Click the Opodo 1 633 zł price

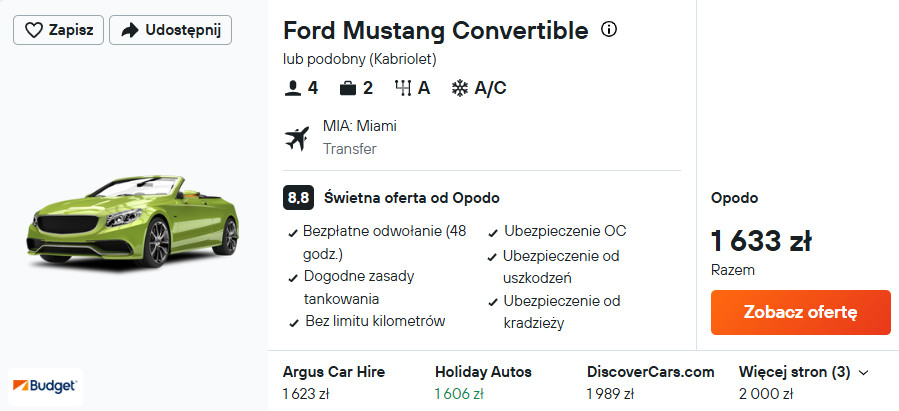point(760,241)
